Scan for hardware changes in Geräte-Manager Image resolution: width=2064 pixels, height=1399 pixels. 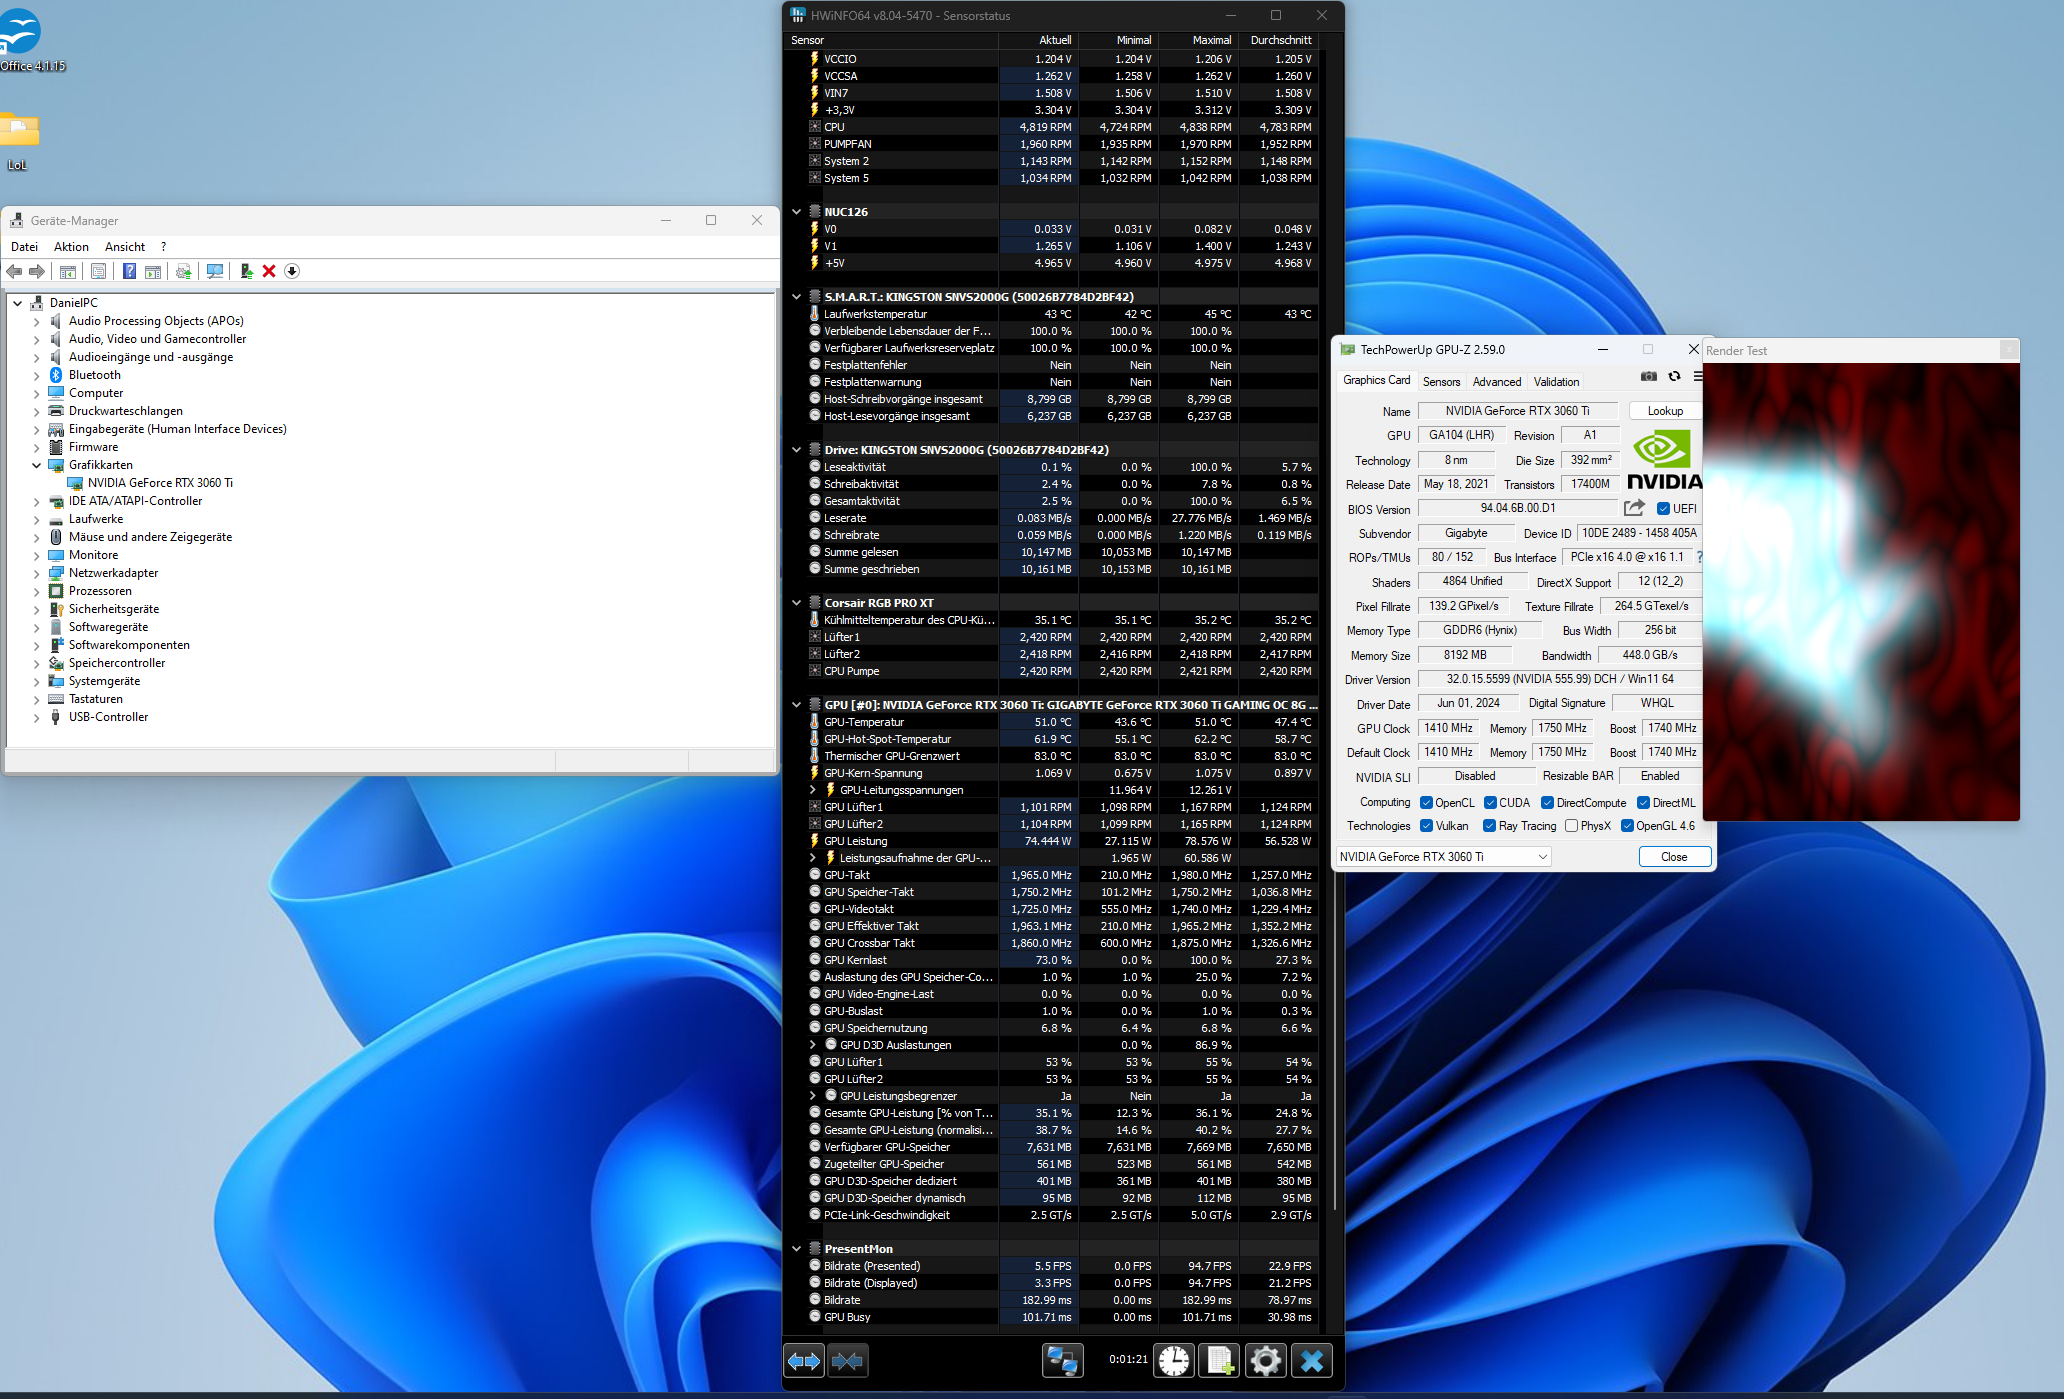click(214, 271)
